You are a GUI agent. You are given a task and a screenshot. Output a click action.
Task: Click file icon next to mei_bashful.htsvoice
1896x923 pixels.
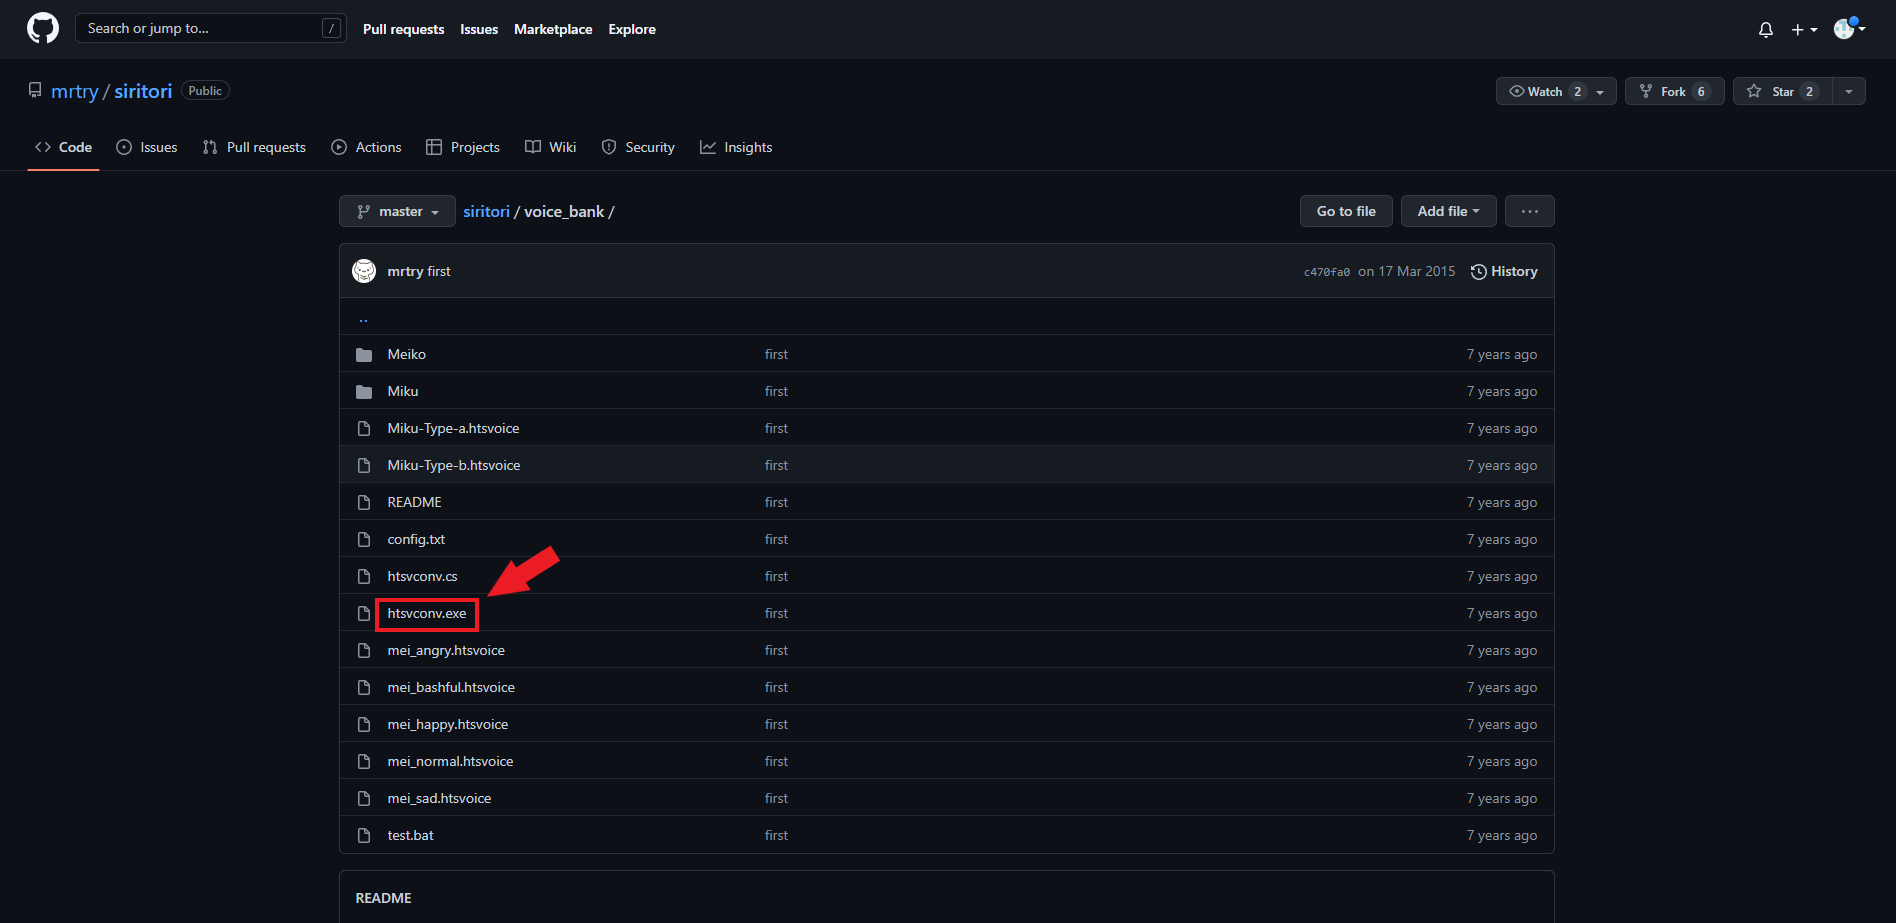[364, 688]
